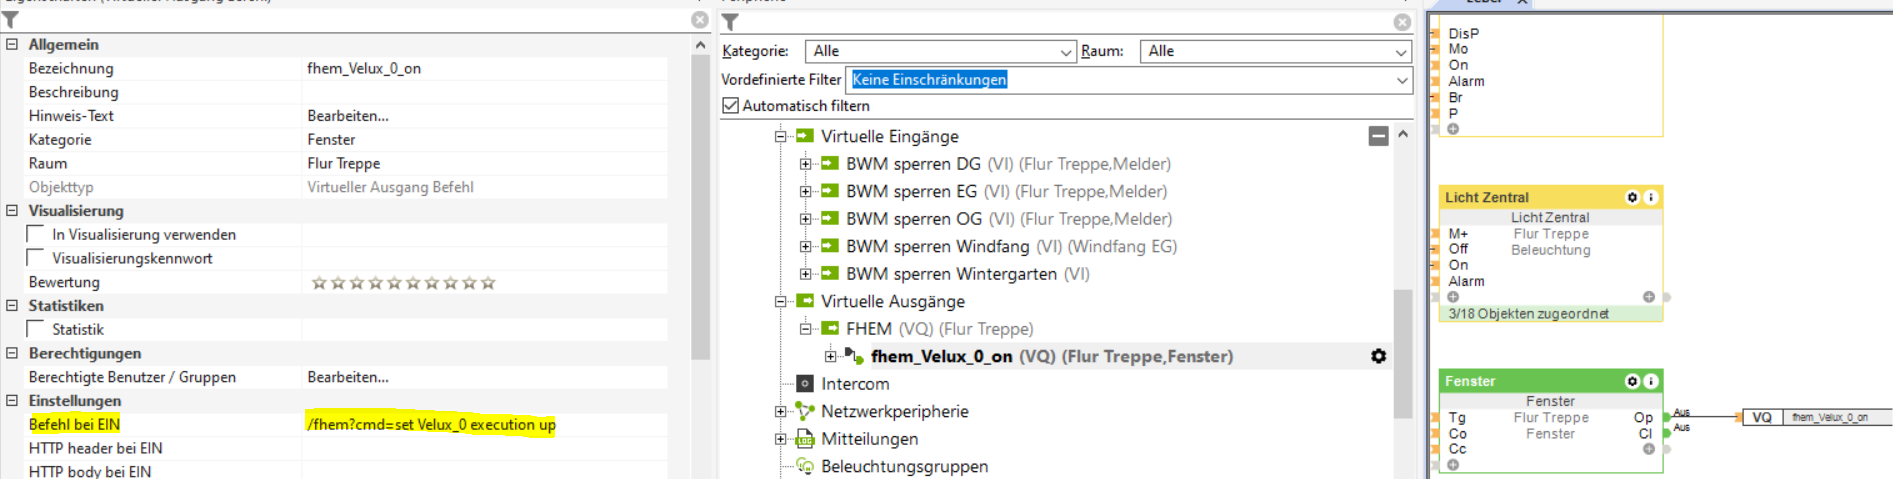Screen dimensions: 1893x479
Task: Click Bearbeiten... for Berechtigte Benutzer / Gruppen
Action: tap(348, 377)
